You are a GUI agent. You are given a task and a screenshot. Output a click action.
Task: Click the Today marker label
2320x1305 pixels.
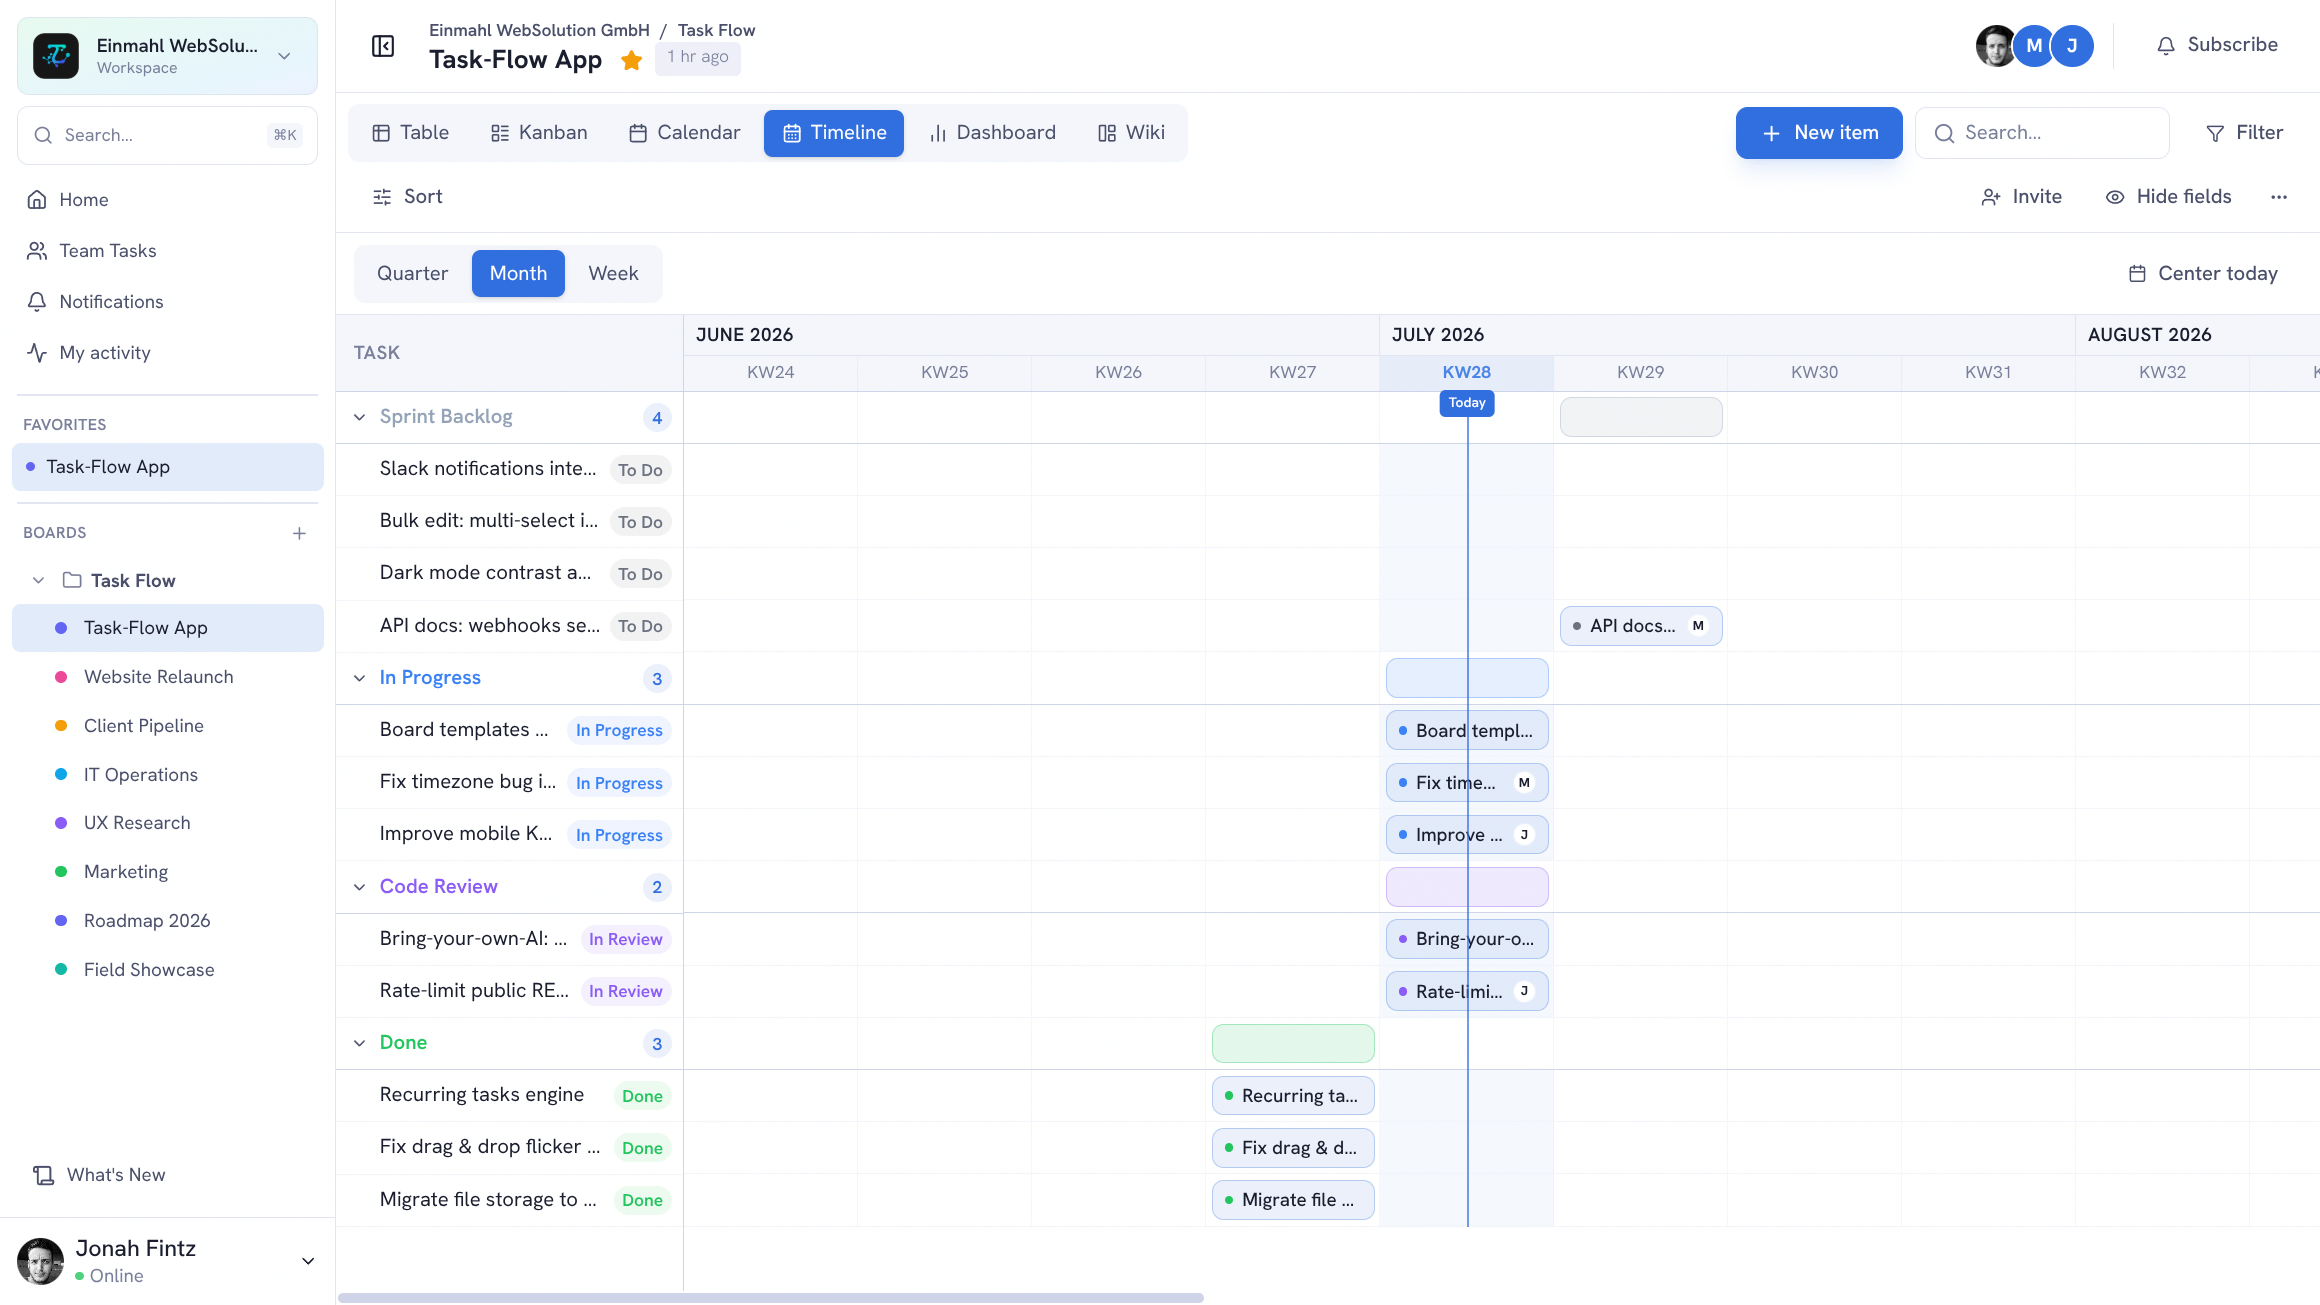(1467, 403)
